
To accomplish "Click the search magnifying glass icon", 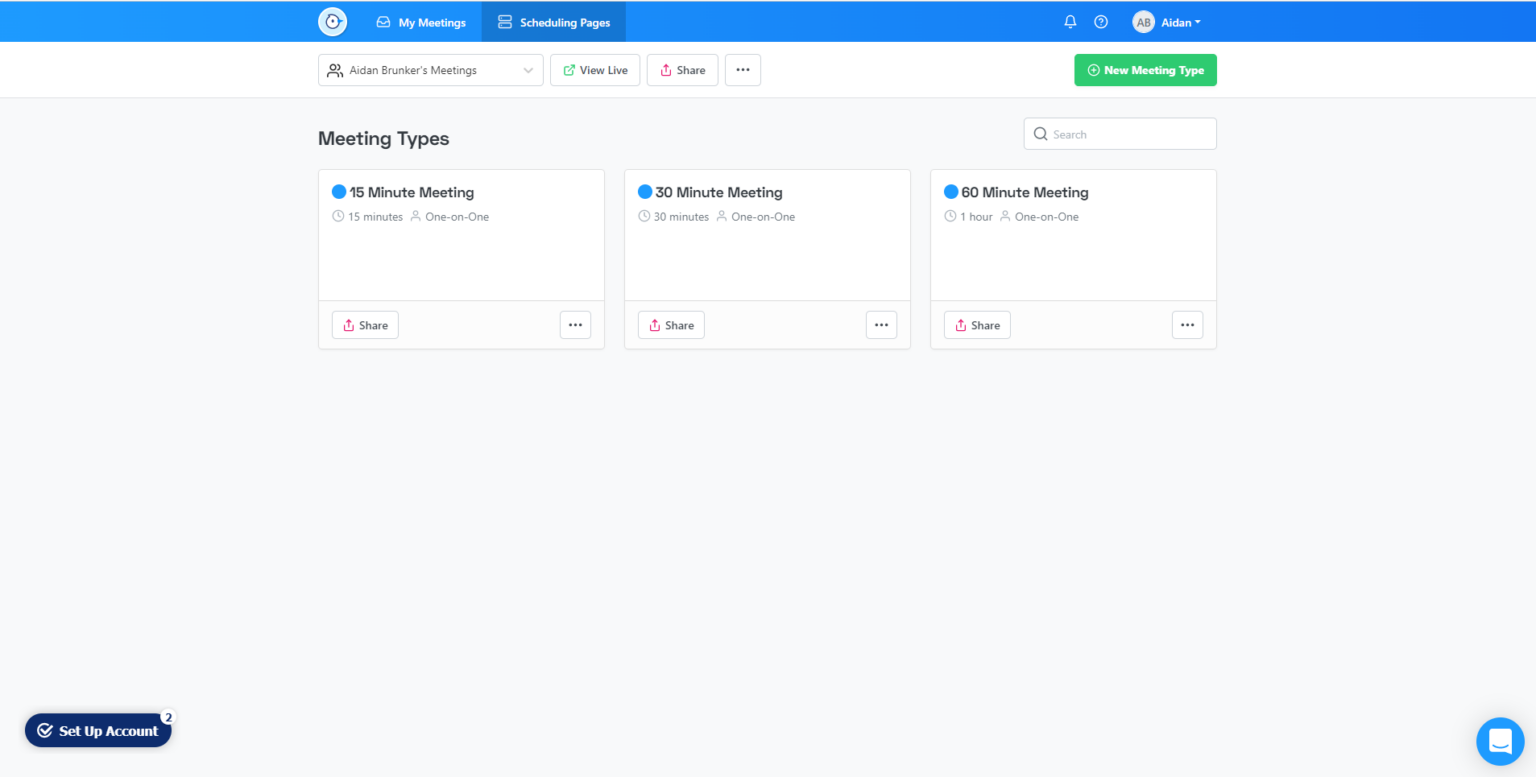I will [1040, 133].
